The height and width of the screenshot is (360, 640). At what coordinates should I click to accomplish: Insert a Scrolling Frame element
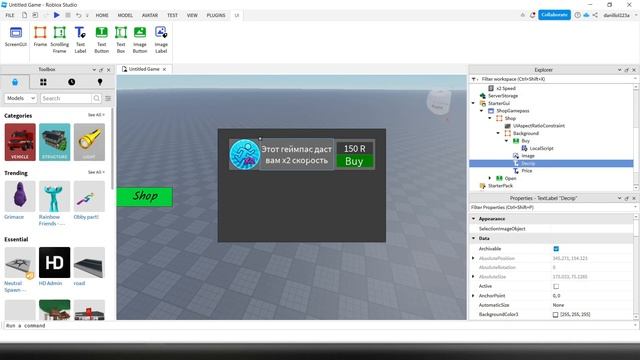(60, 40)
